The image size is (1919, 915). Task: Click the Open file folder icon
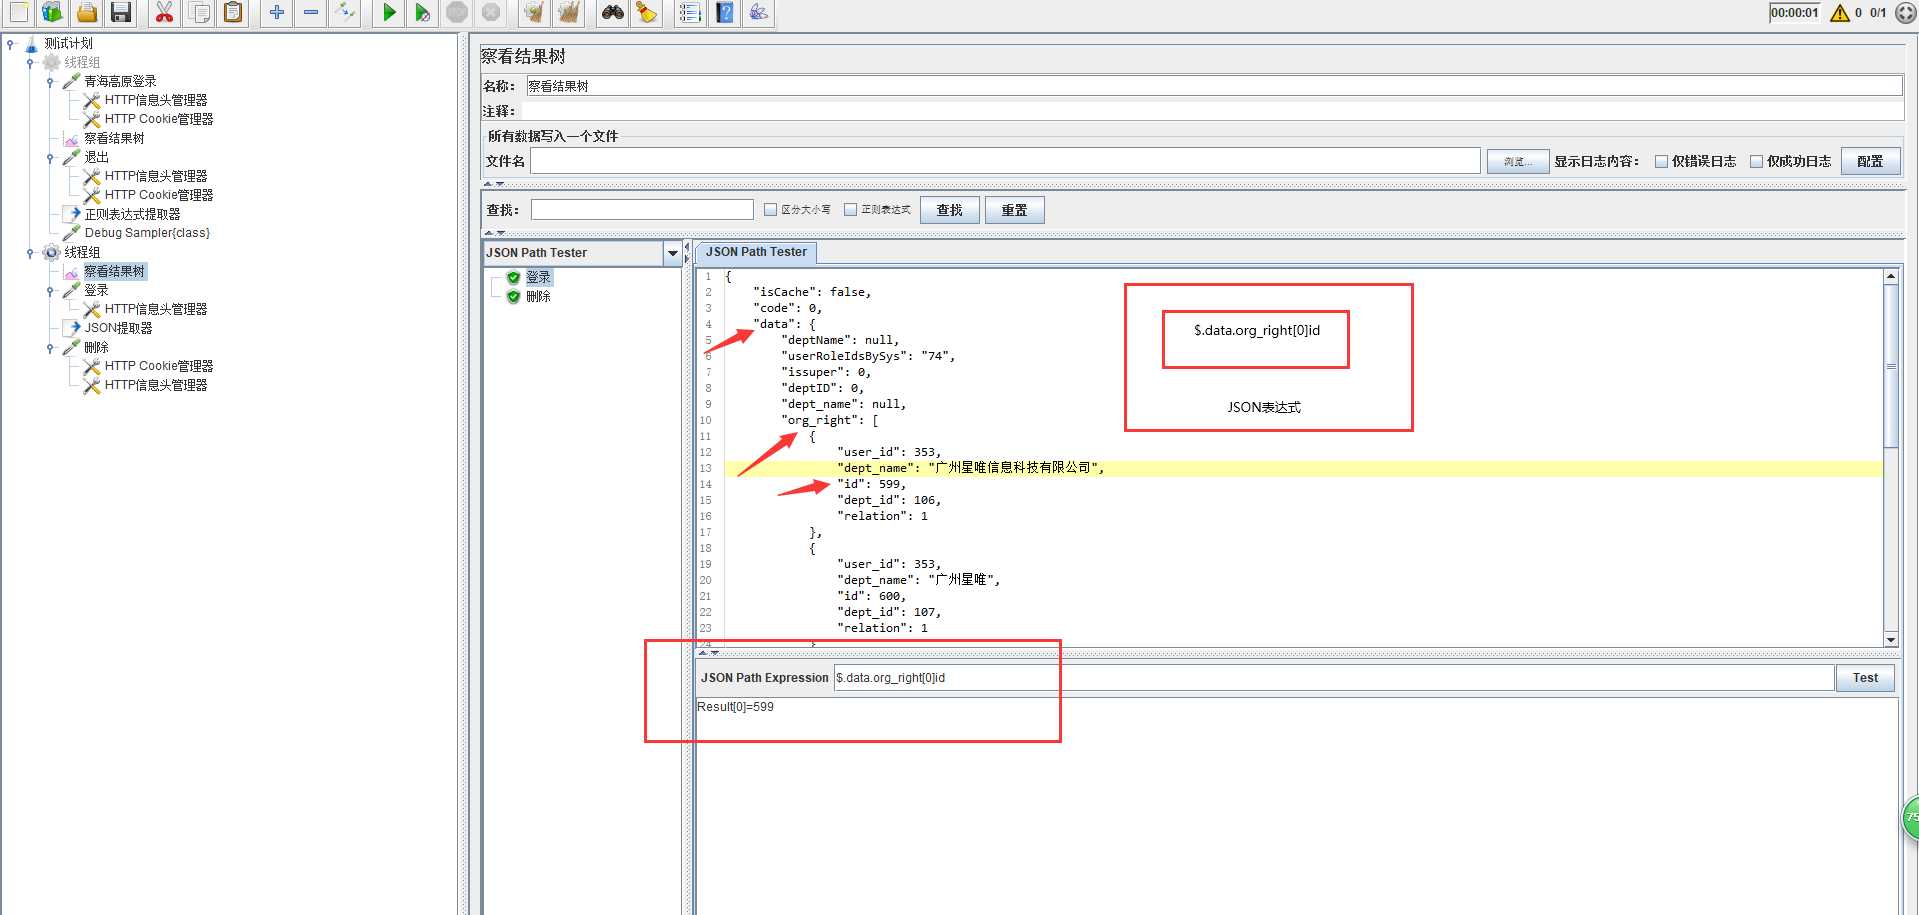tap(87, 12)
